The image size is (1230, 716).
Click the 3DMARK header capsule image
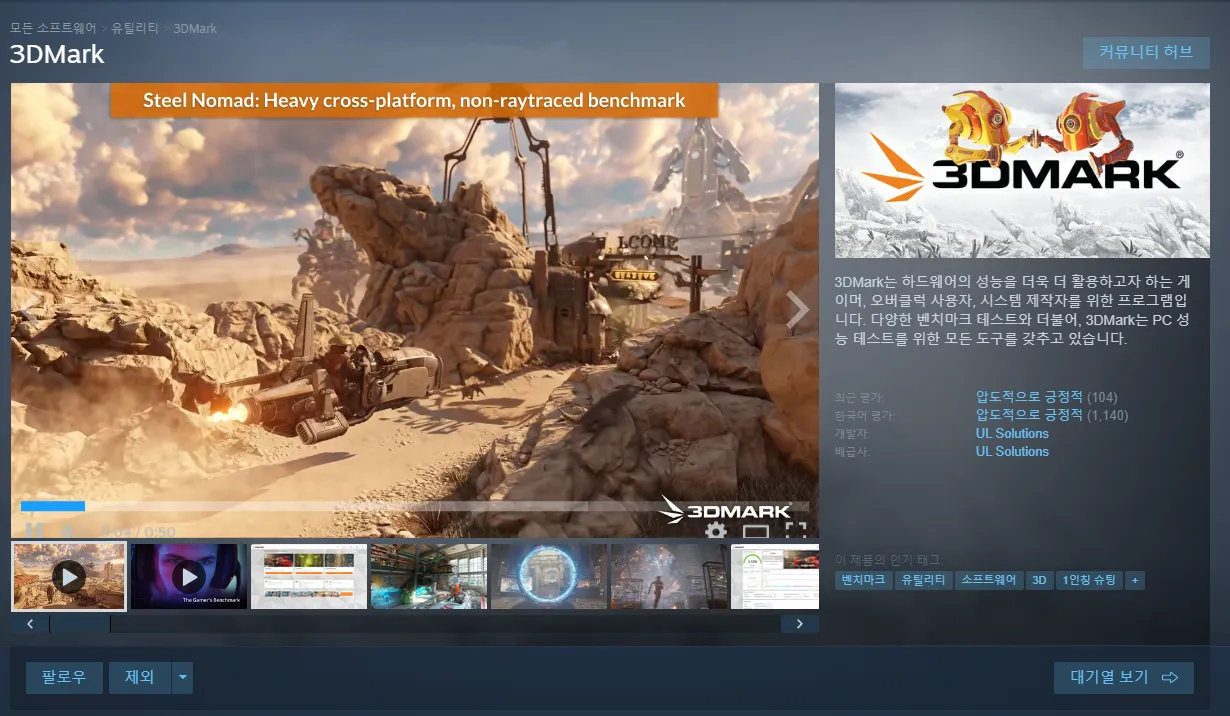(1022, 171)
